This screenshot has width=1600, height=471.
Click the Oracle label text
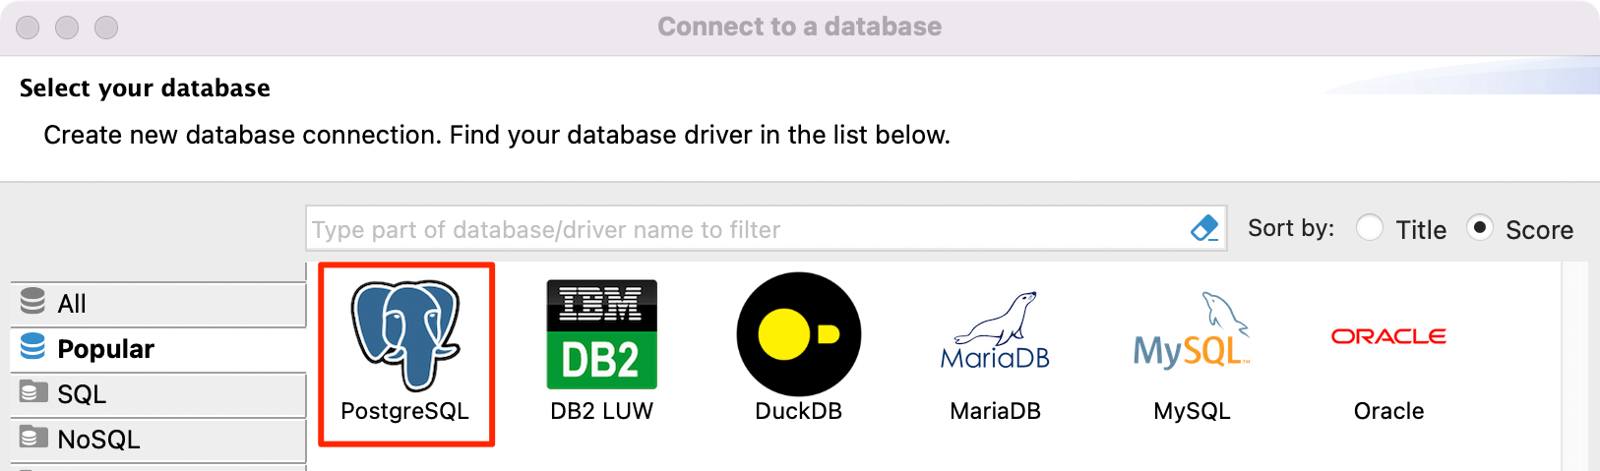click(x=1388, y=411)
